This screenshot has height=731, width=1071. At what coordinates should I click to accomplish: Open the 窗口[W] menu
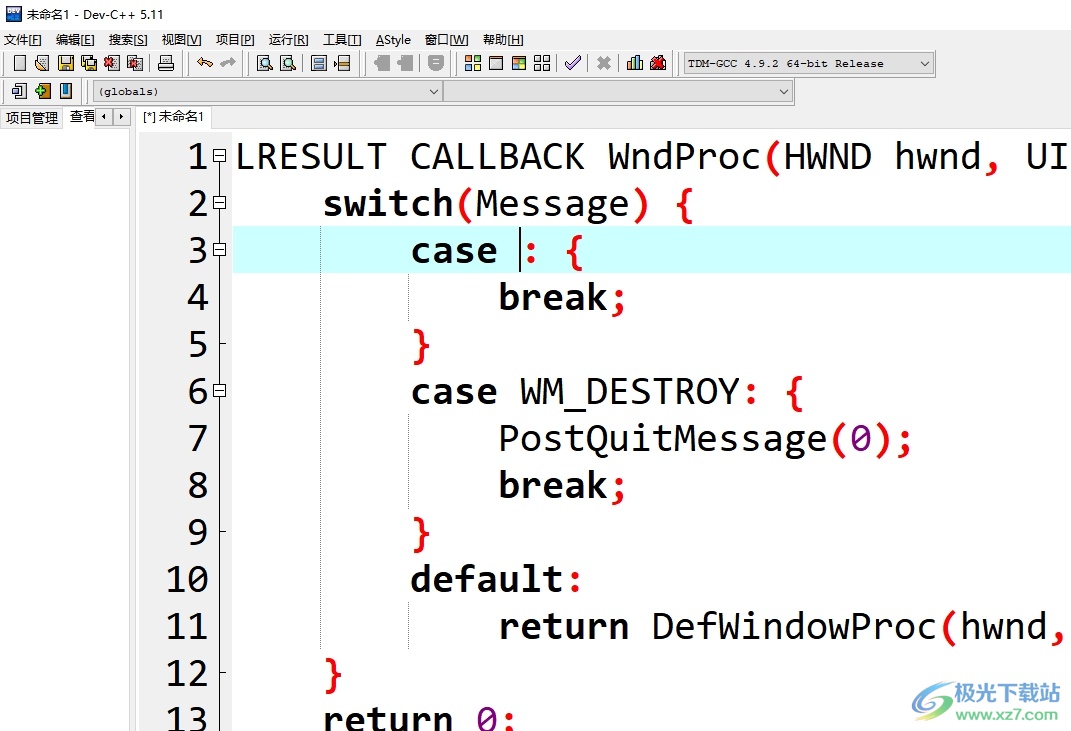[447, 40]
